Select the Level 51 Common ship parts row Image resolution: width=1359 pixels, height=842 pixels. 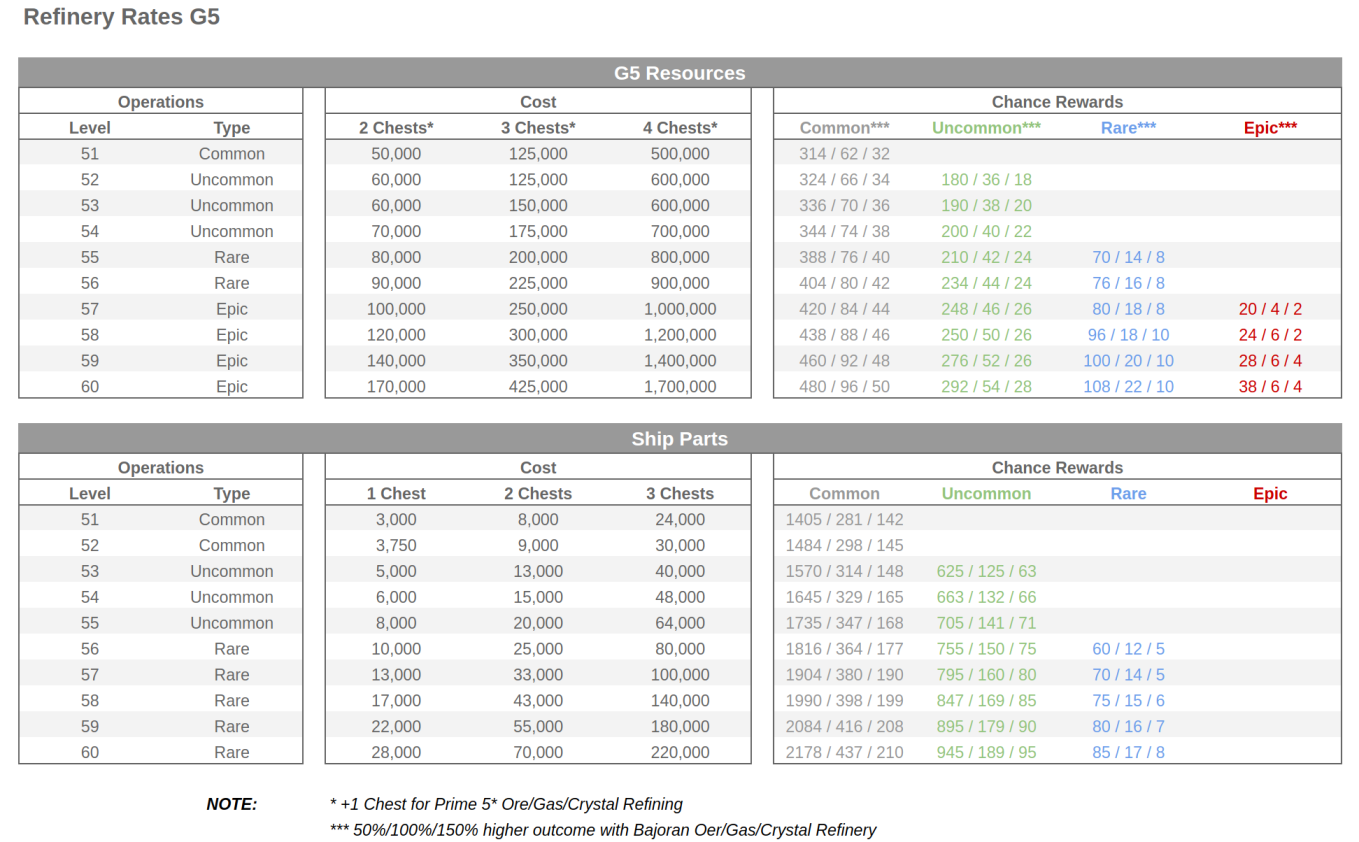(160, 519)
